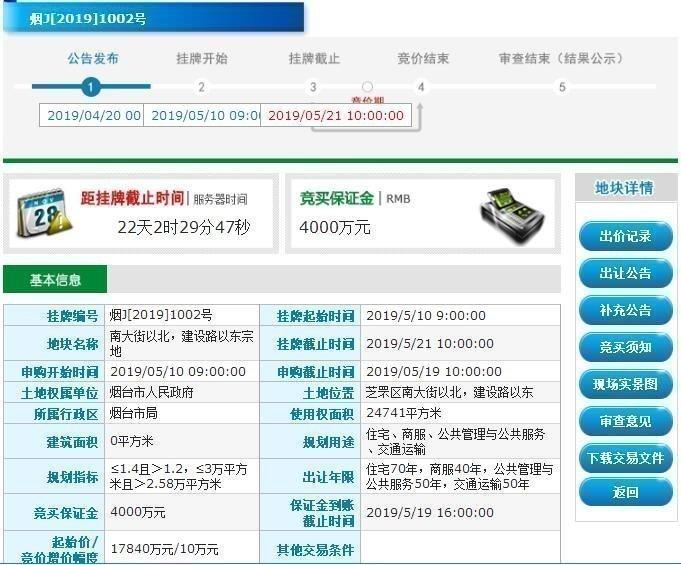
Task: Click cell 24741平方米
Action: click(x=460, y=413)
